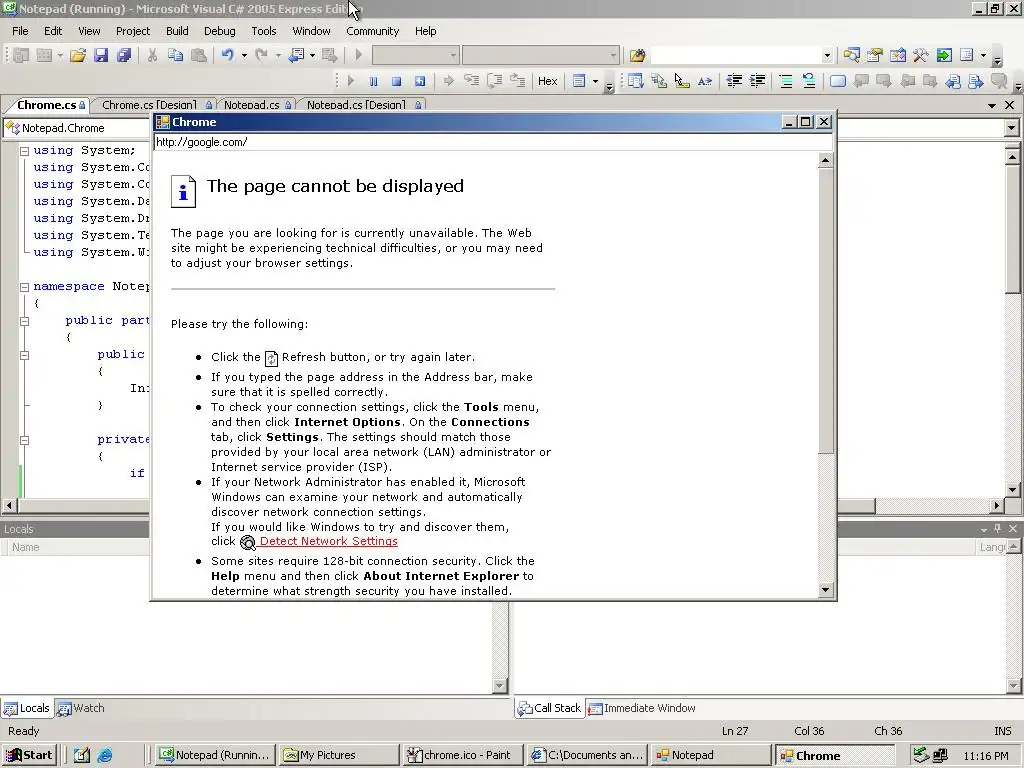Switch to Chrome.cs [Design] tab
1024x768 pixels.
coord(154,104)
